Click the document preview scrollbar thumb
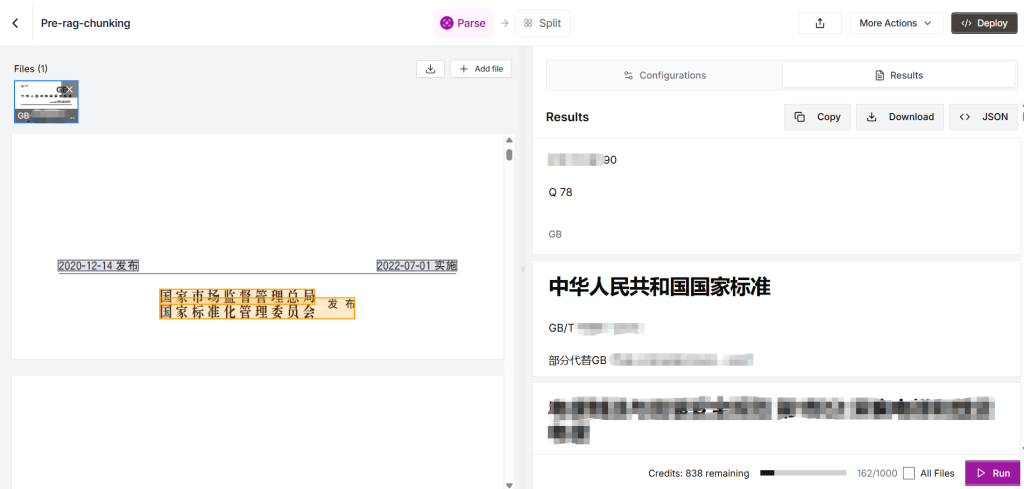 [x=509, y=155]
